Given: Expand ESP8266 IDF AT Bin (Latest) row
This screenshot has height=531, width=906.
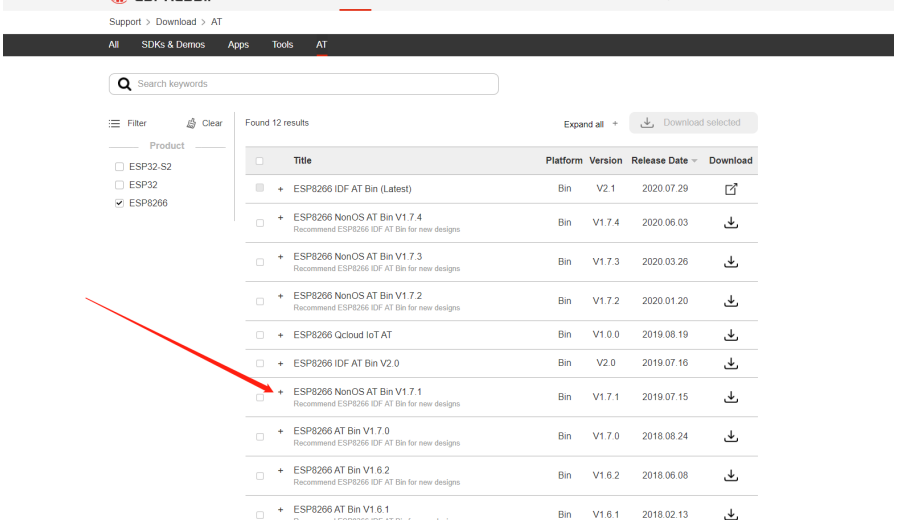Looking at the screenshot, I should (281, 190).
